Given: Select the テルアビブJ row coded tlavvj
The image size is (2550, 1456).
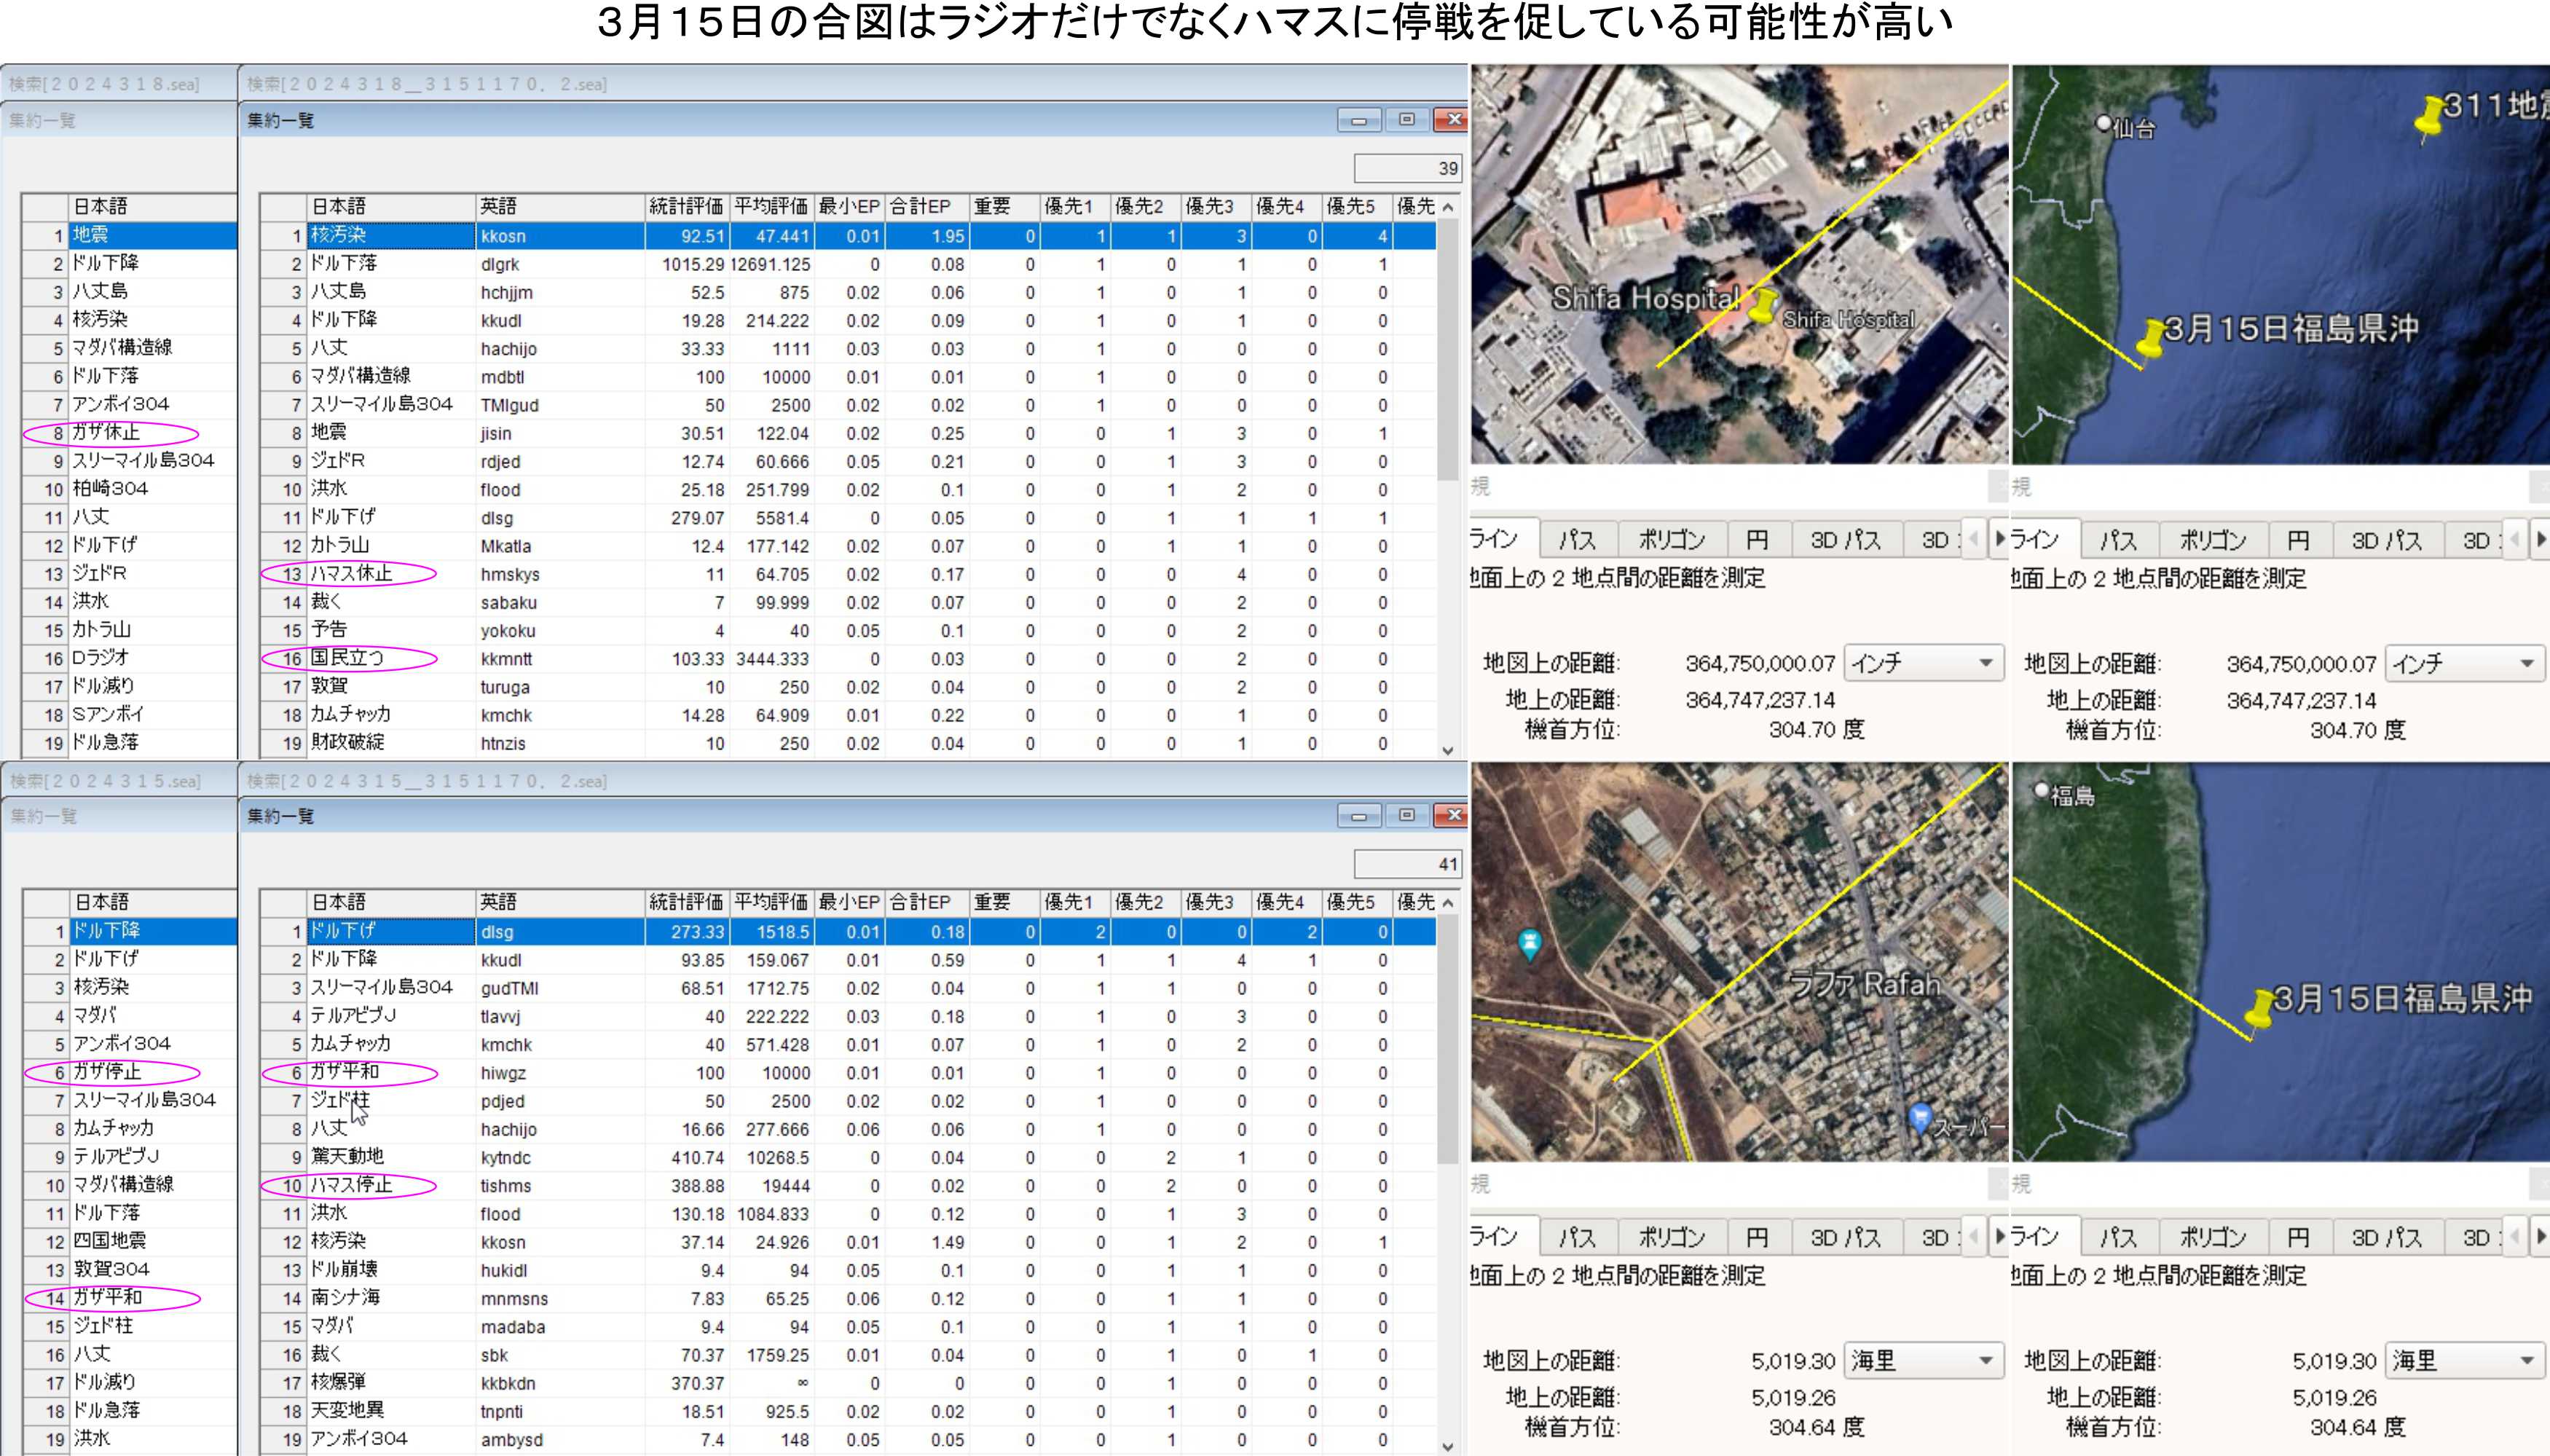Looking at the screenshot, I should [x=848, y=1016].
